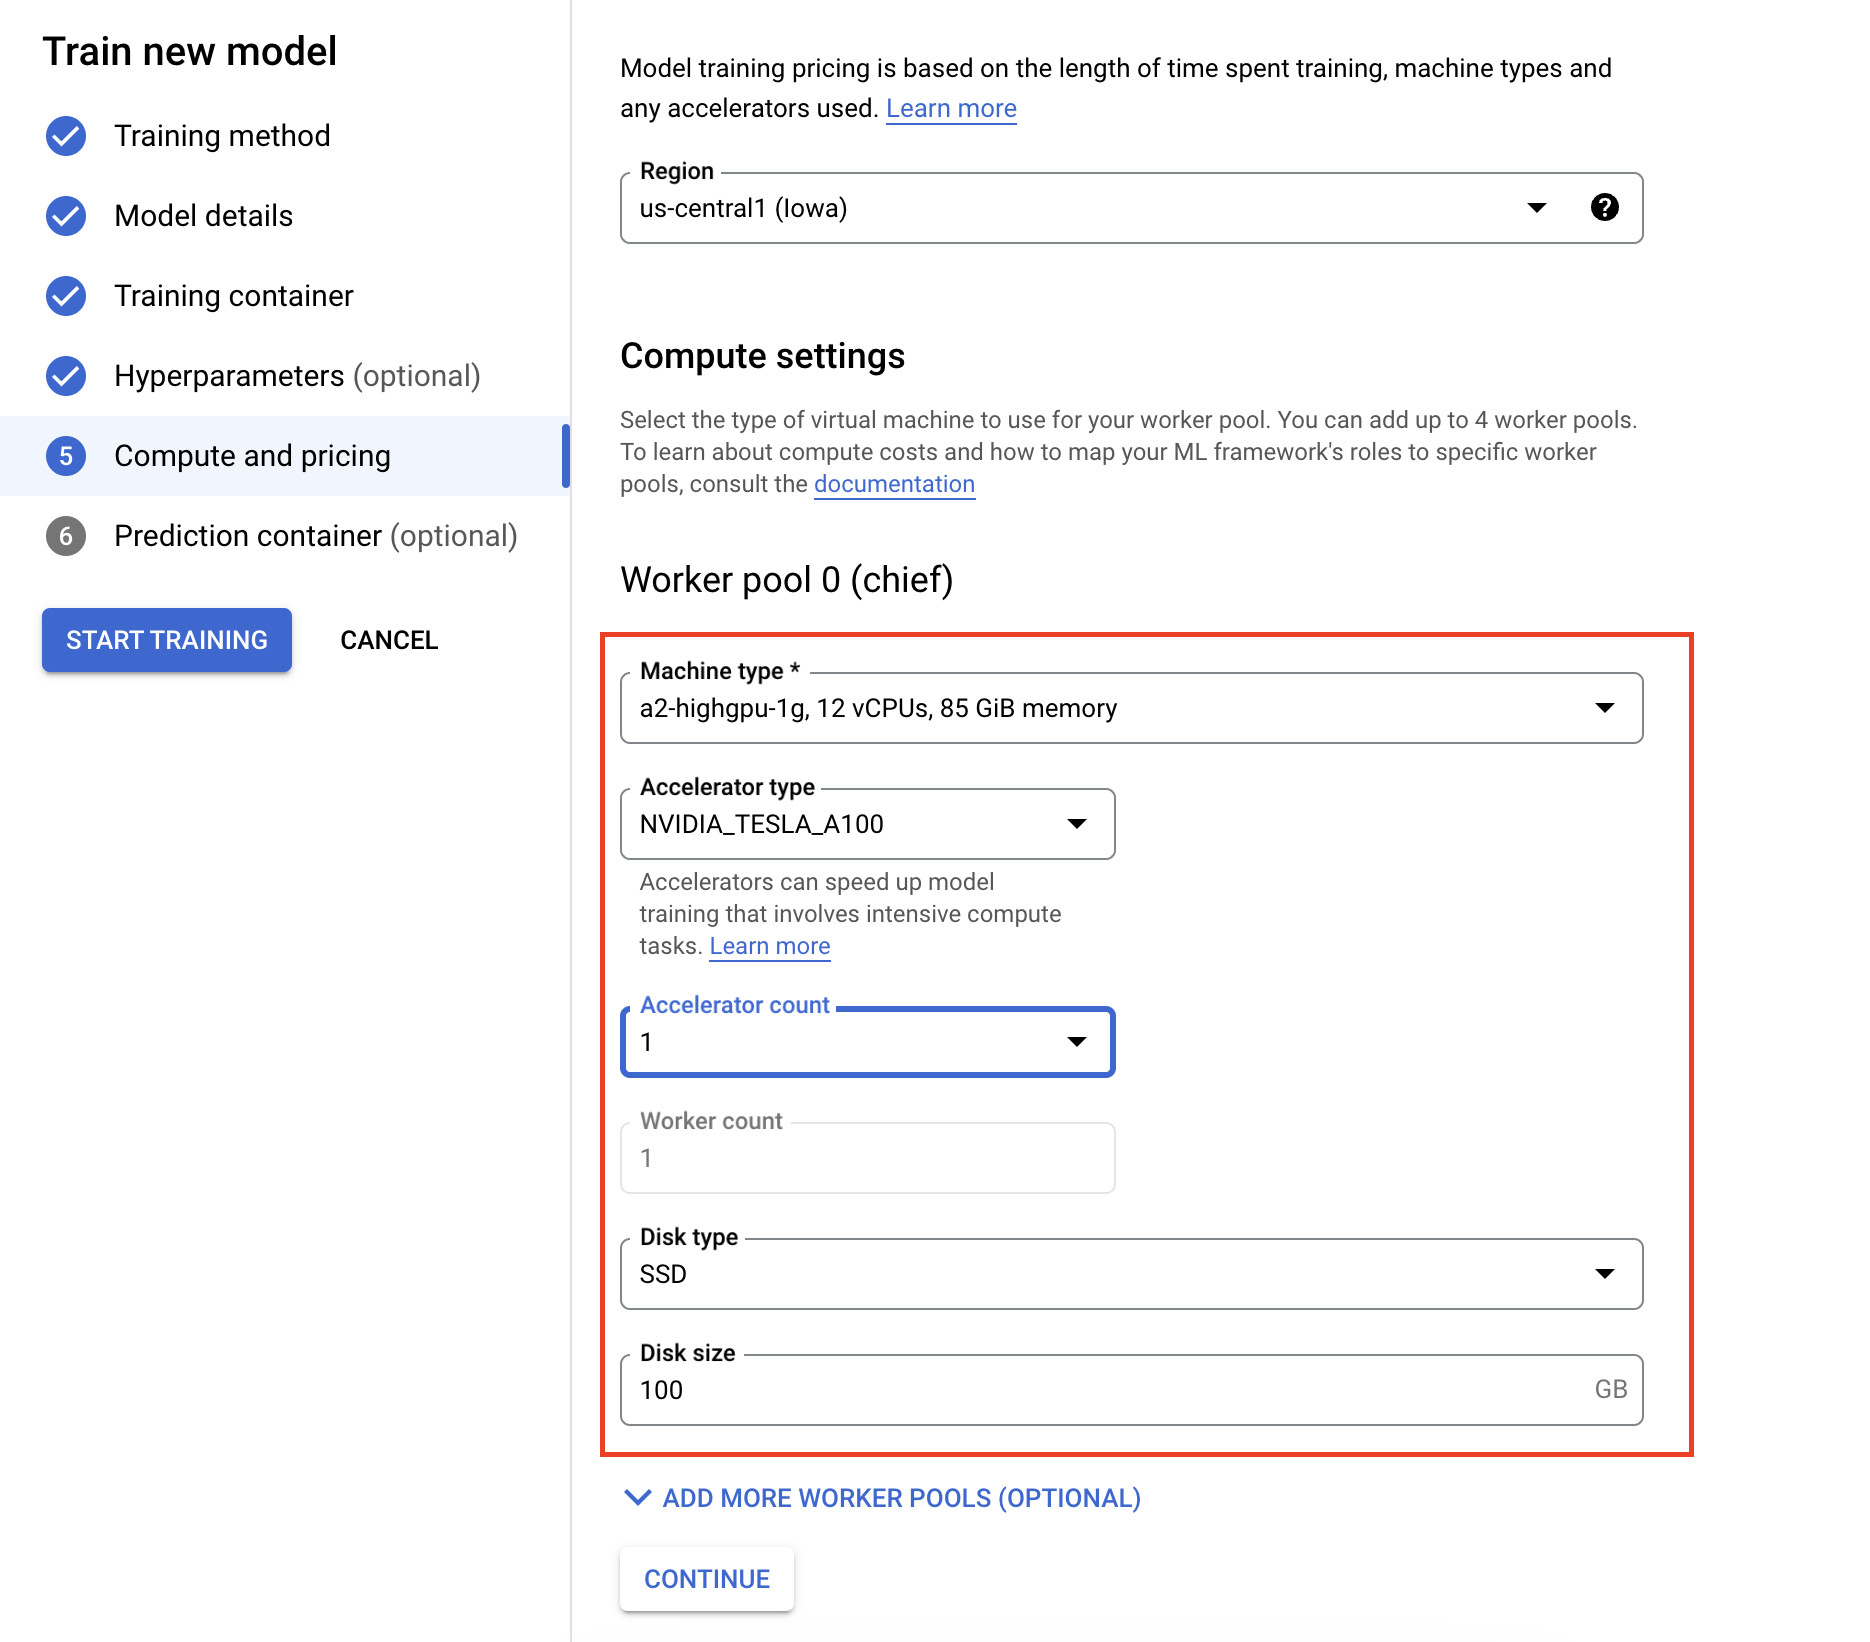Click the Hyperparameters step checkmark icon
This screenshot has width=1870, height=1642.
[x=66, y=376]
